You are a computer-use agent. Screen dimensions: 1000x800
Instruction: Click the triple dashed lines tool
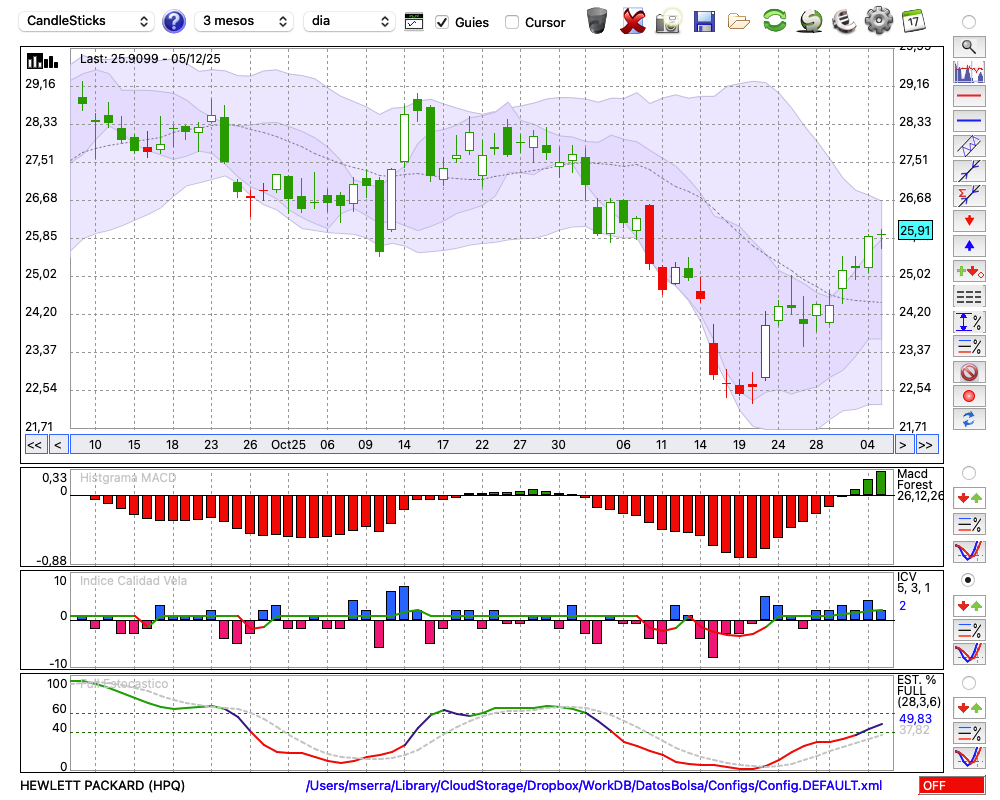point(969,296)
